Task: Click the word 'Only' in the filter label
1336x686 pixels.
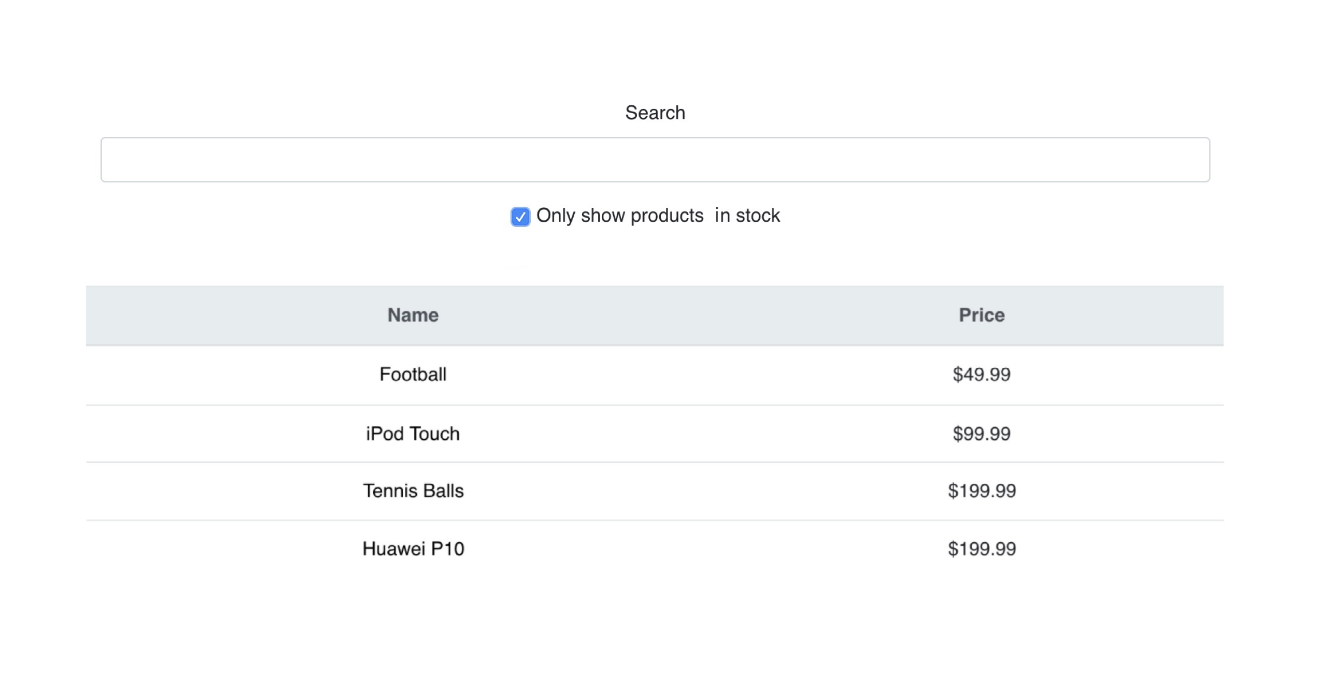Action: coord(556,216)
